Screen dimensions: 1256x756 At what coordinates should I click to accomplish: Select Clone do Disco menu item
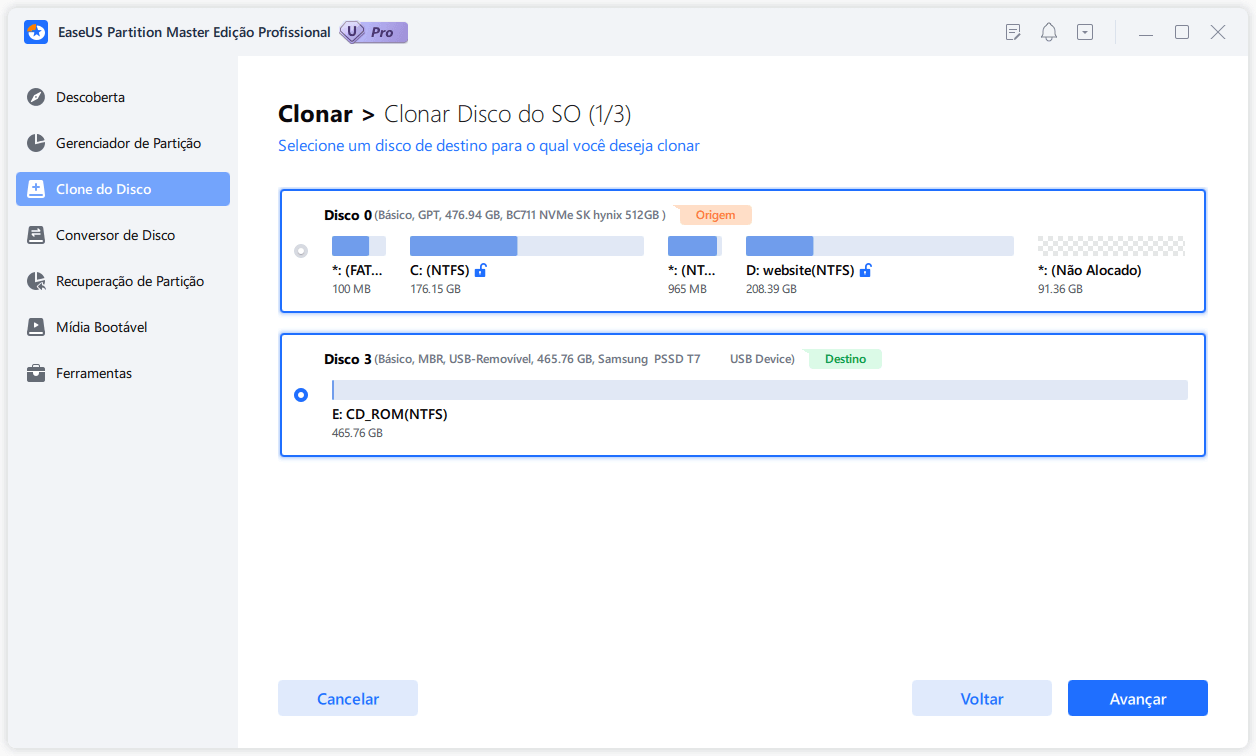(123, 189)
